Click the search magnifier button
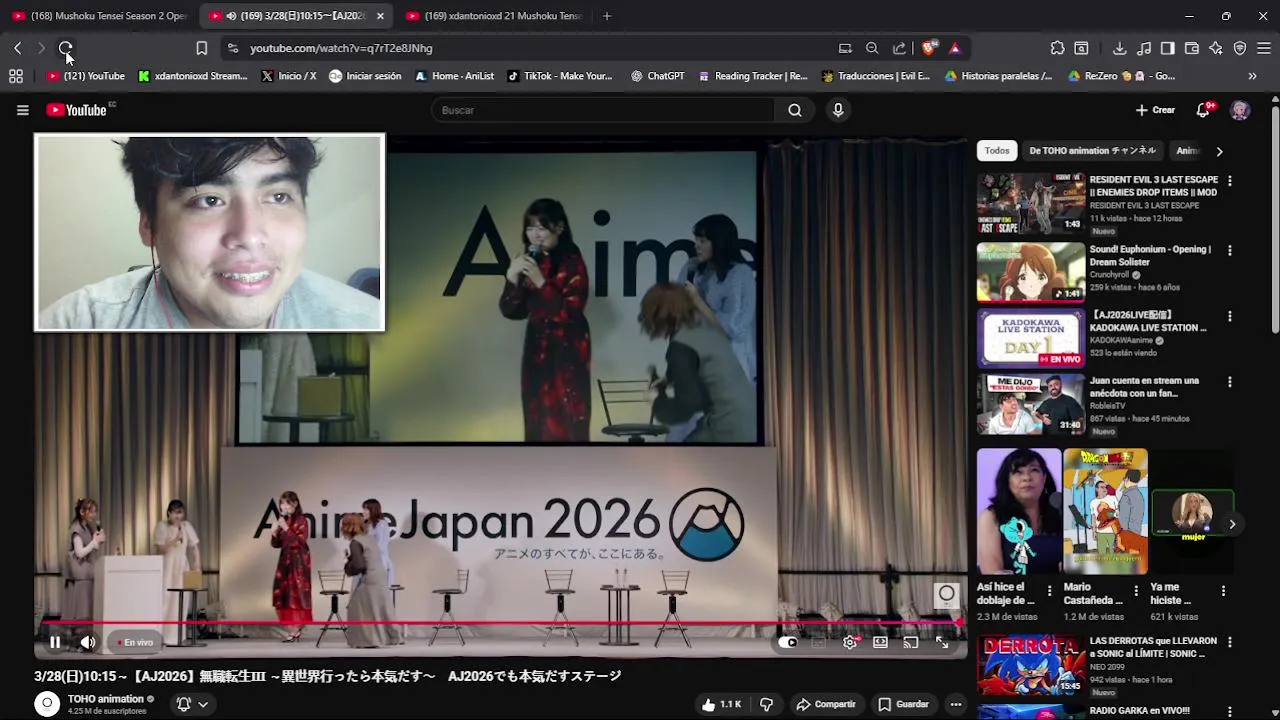Image resolution: width=1280 pixels, height=720 pixels. 794,110
